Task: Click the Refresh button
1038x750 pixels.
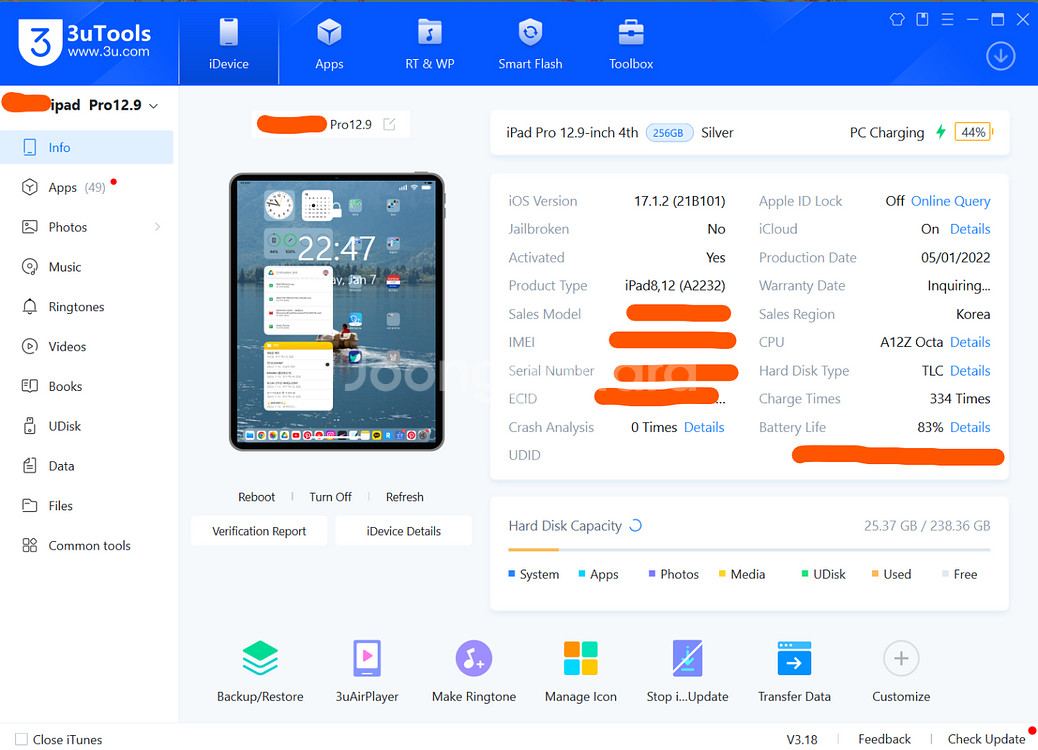Action: (404, 496)
